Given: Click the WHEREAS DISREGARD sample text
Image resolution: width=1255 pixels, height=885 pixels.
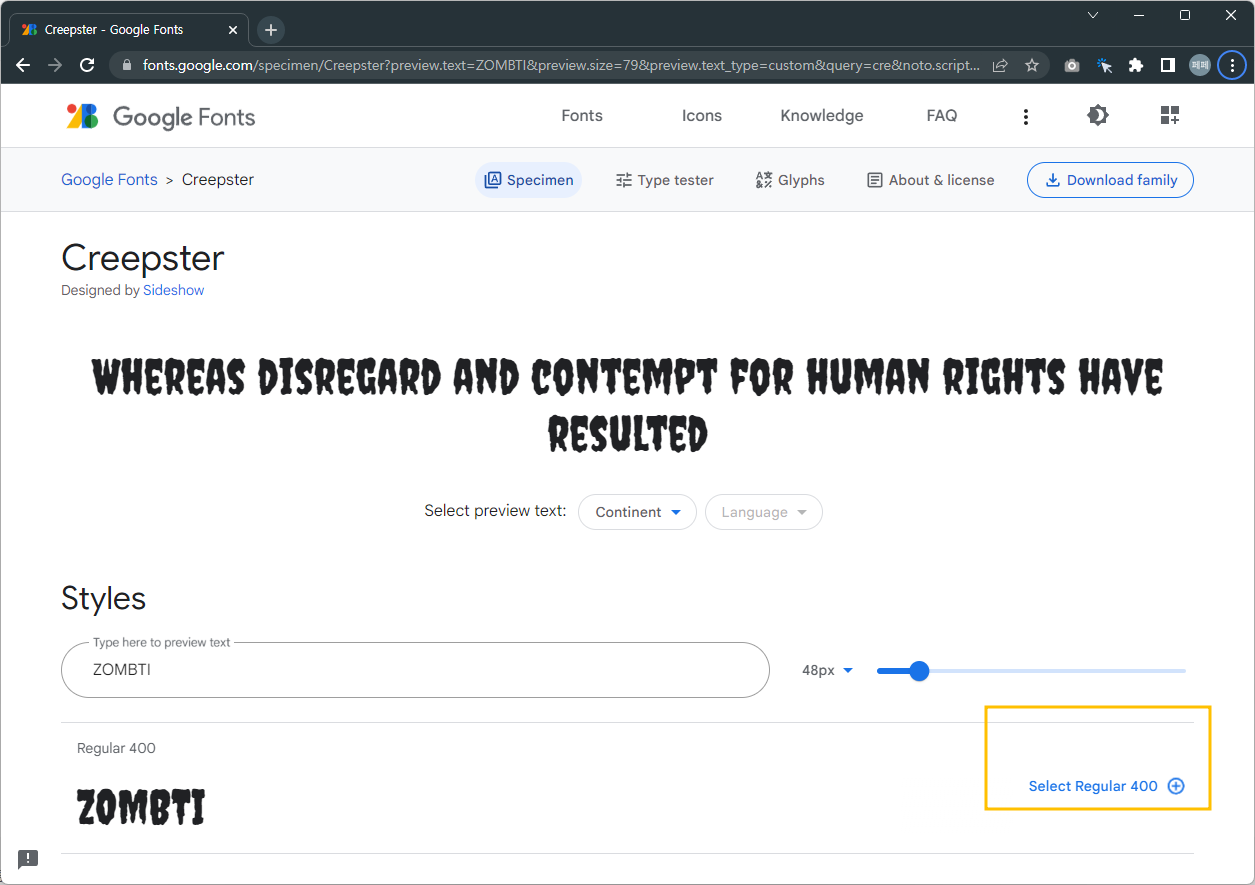Looking at the screenshot, I should [628, 406].
